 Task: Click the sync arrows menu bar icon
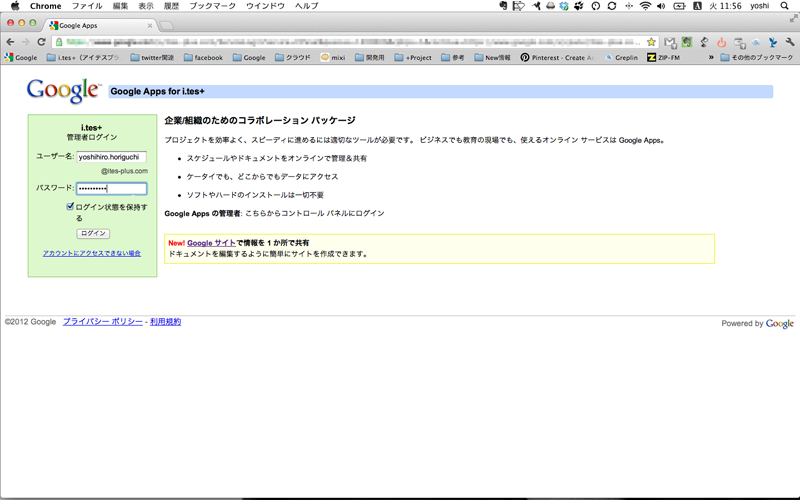point(612,6)
